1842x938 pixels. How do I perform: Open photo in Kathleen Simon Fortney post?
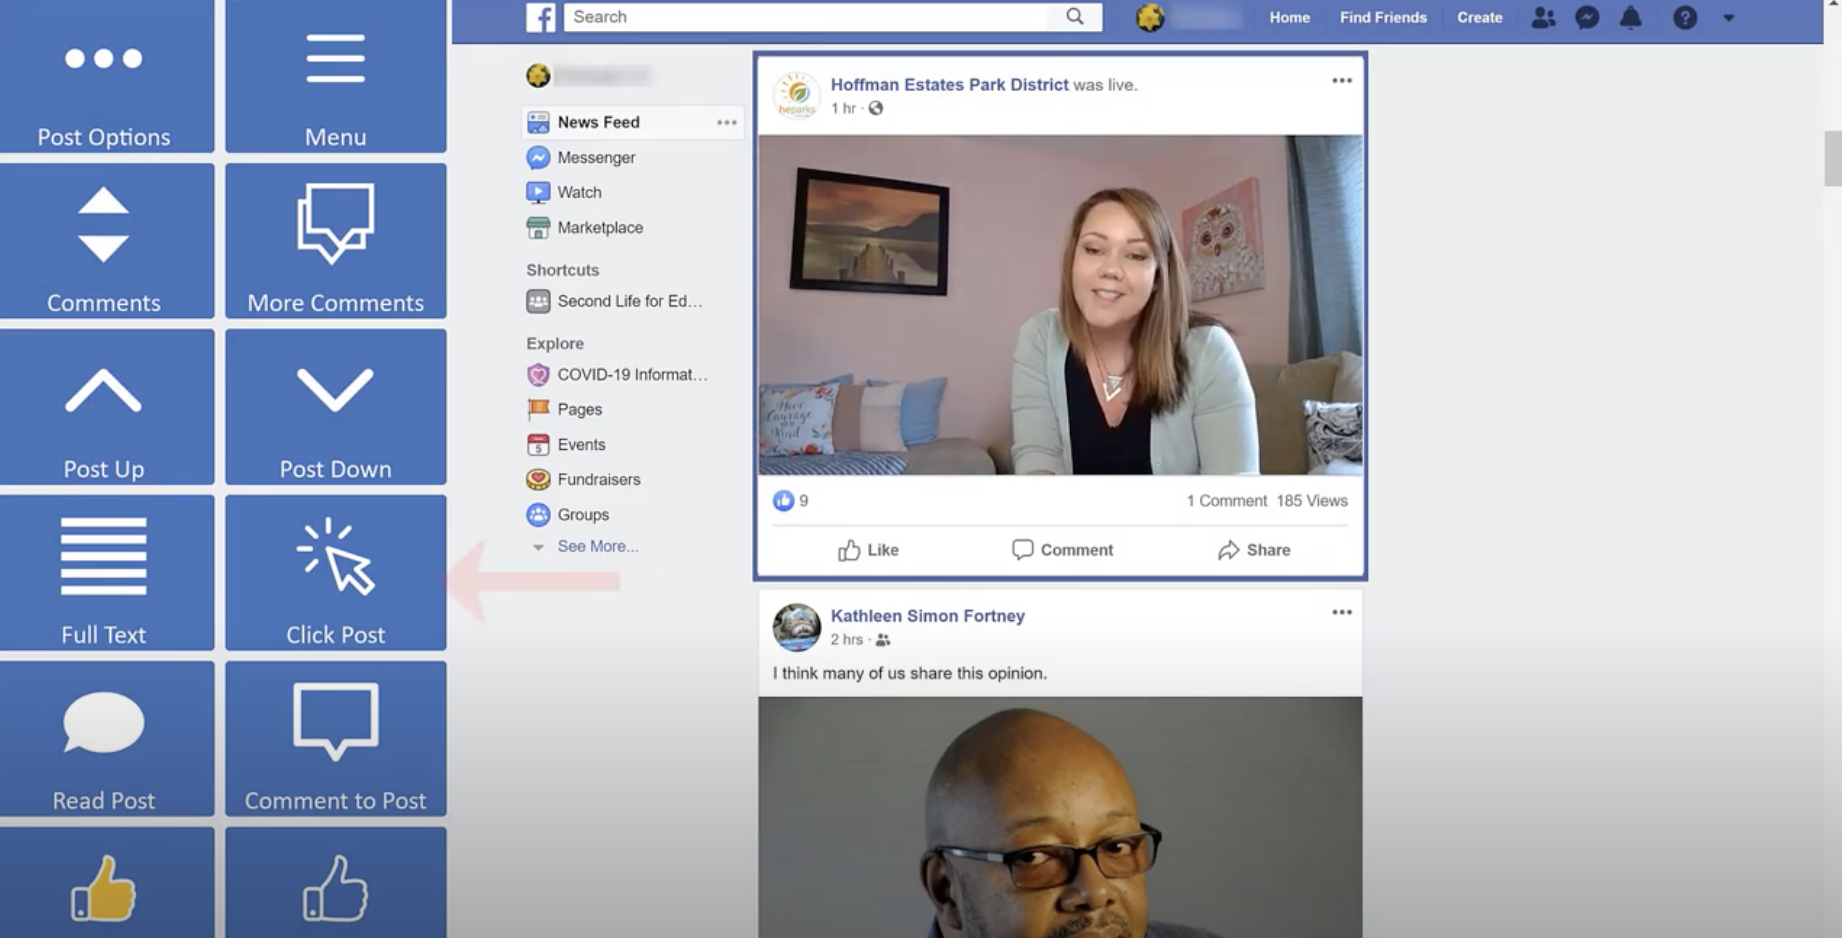1060,817
